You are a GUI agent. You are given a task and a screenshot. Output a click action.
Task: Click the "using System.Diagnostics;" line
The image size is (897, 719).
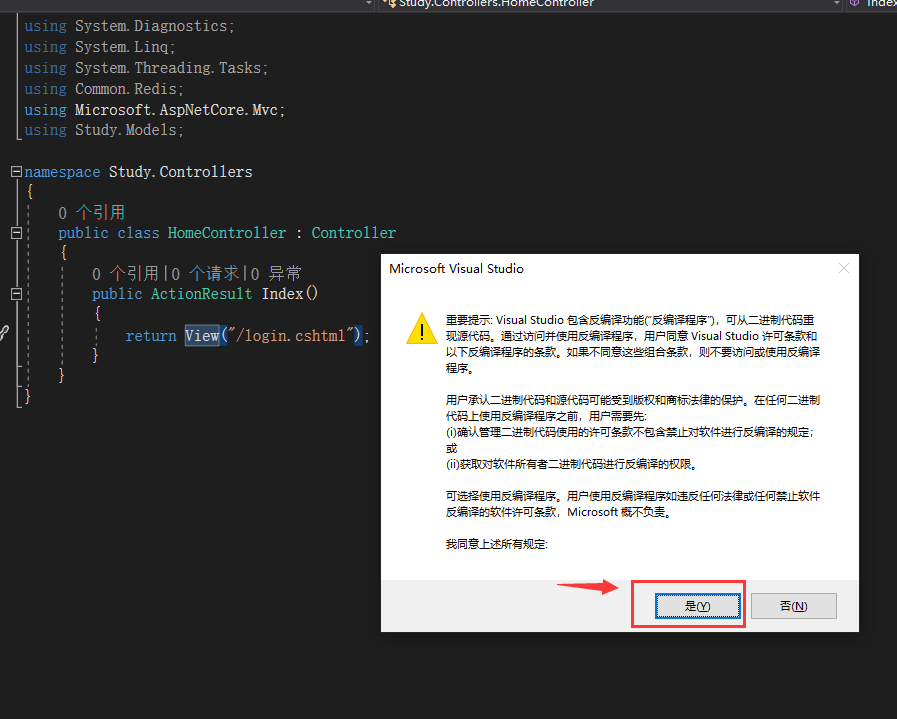[x=129, y=26]
